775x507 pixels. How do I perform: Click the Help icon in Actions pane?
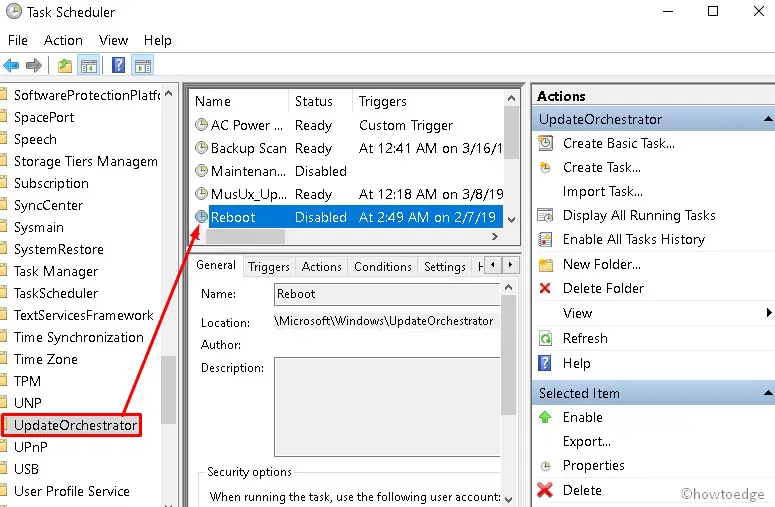click(x=545, y=363)
